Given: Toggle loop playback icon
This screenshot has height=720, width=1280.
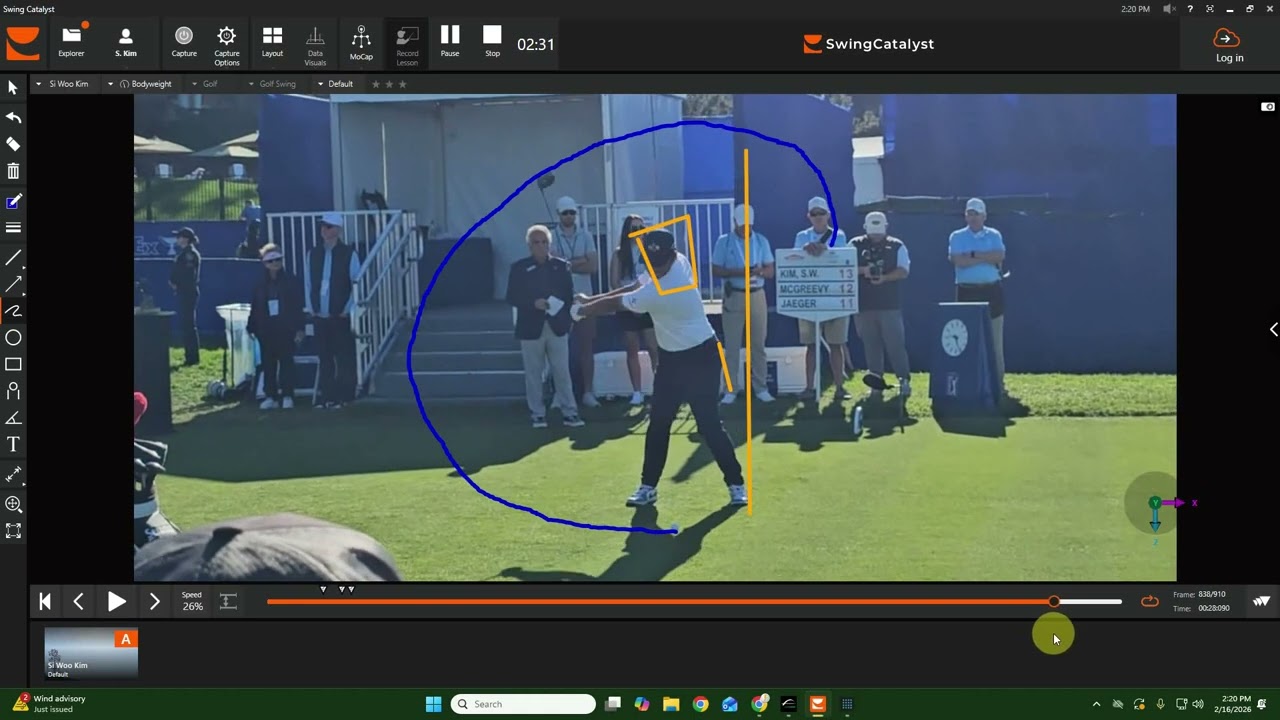Looking at the screenshot, I should 1150,601.
